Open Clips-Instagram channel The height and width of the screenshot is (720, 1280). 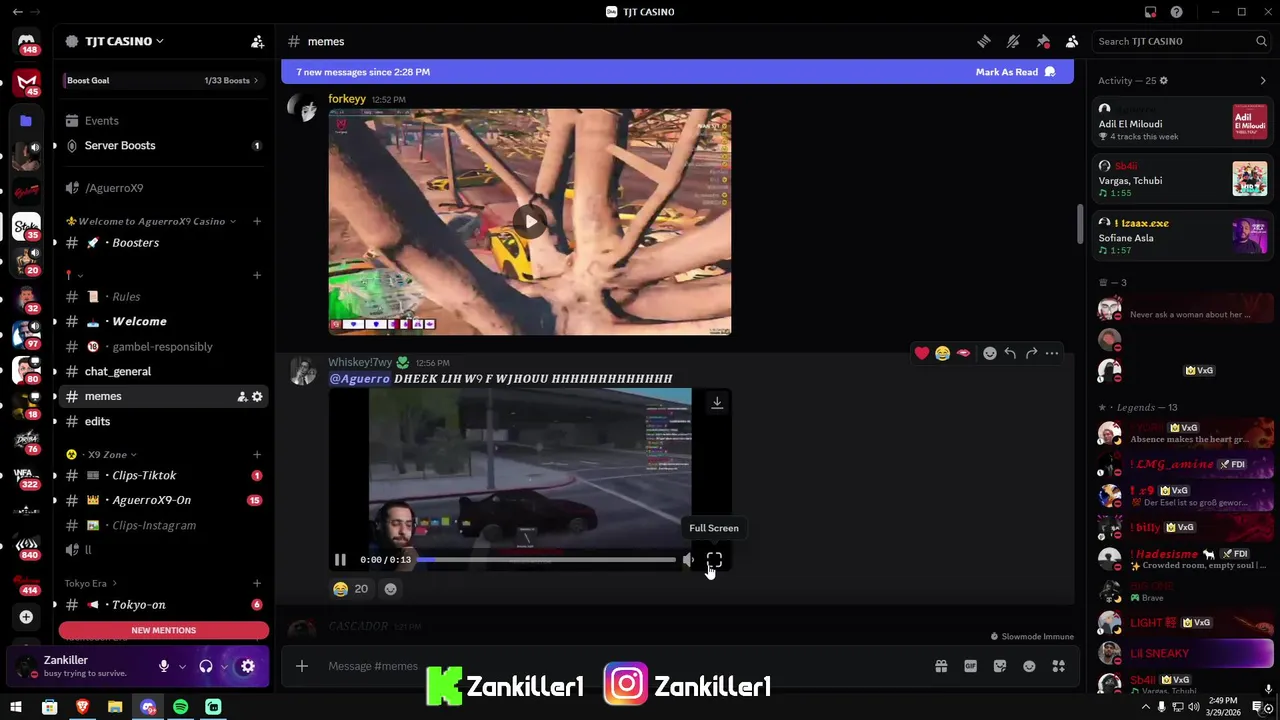tap(162, 525)
